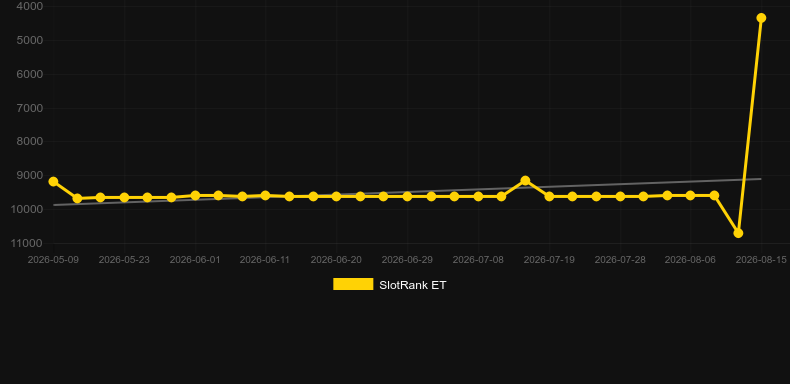Select the first data point at 2026-05-09
The height and width of the screenshot is (384, 790).
tap(53, 181)
